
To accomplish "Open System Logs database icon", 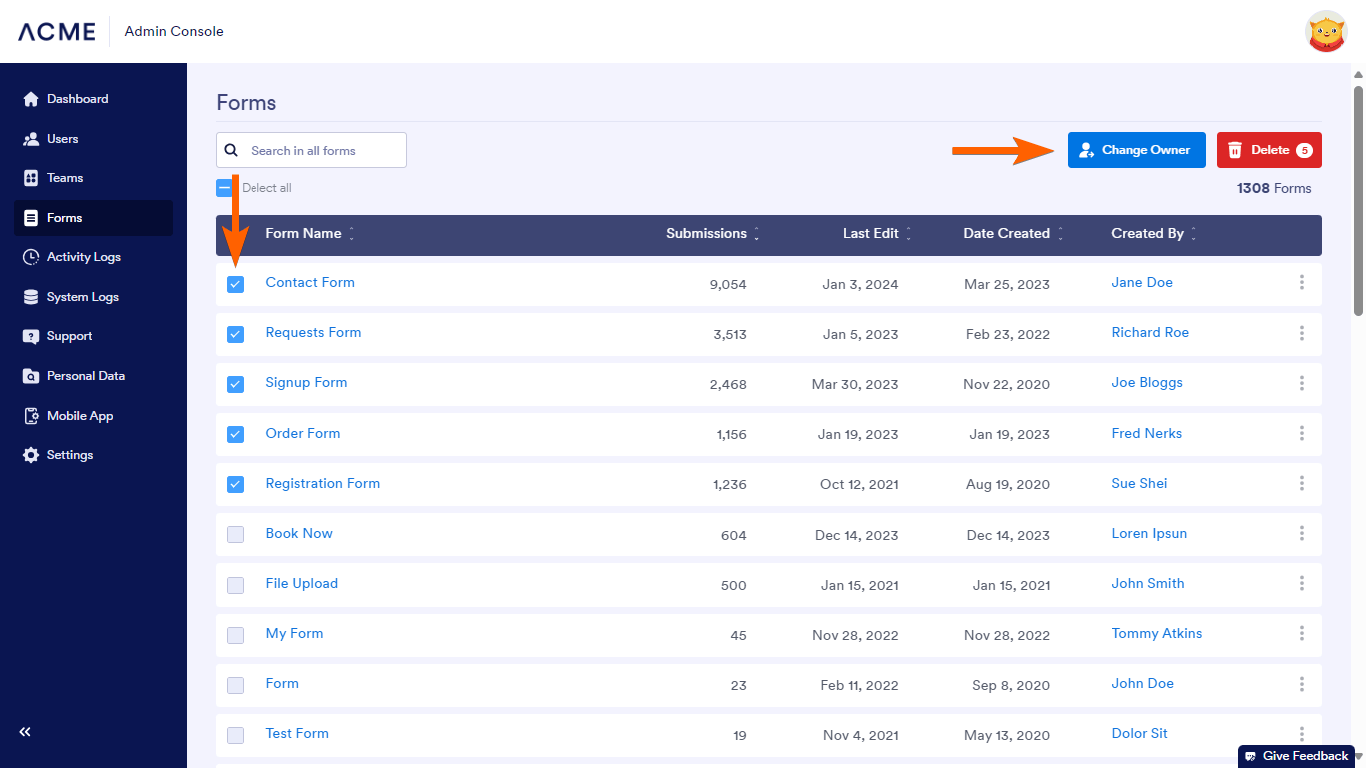I will 30,297.
